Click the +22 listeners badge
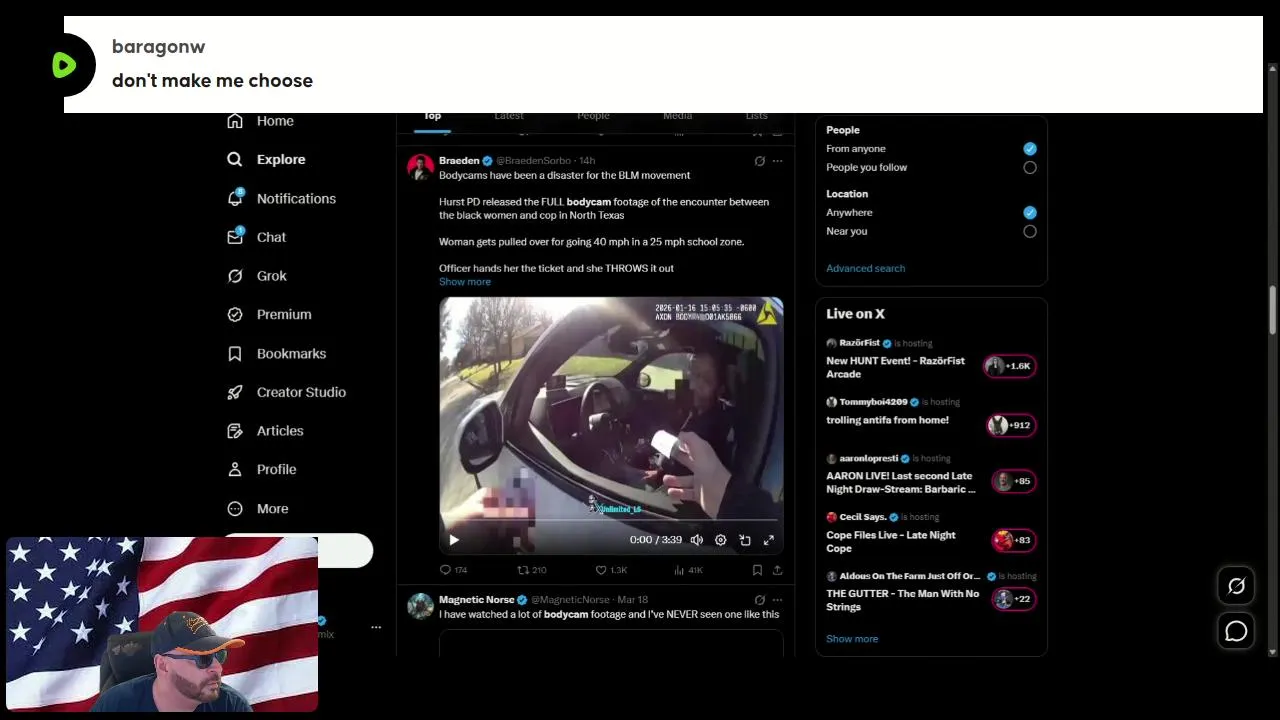This screenshot has width=1280, height=720. (x=1013, y=599)
